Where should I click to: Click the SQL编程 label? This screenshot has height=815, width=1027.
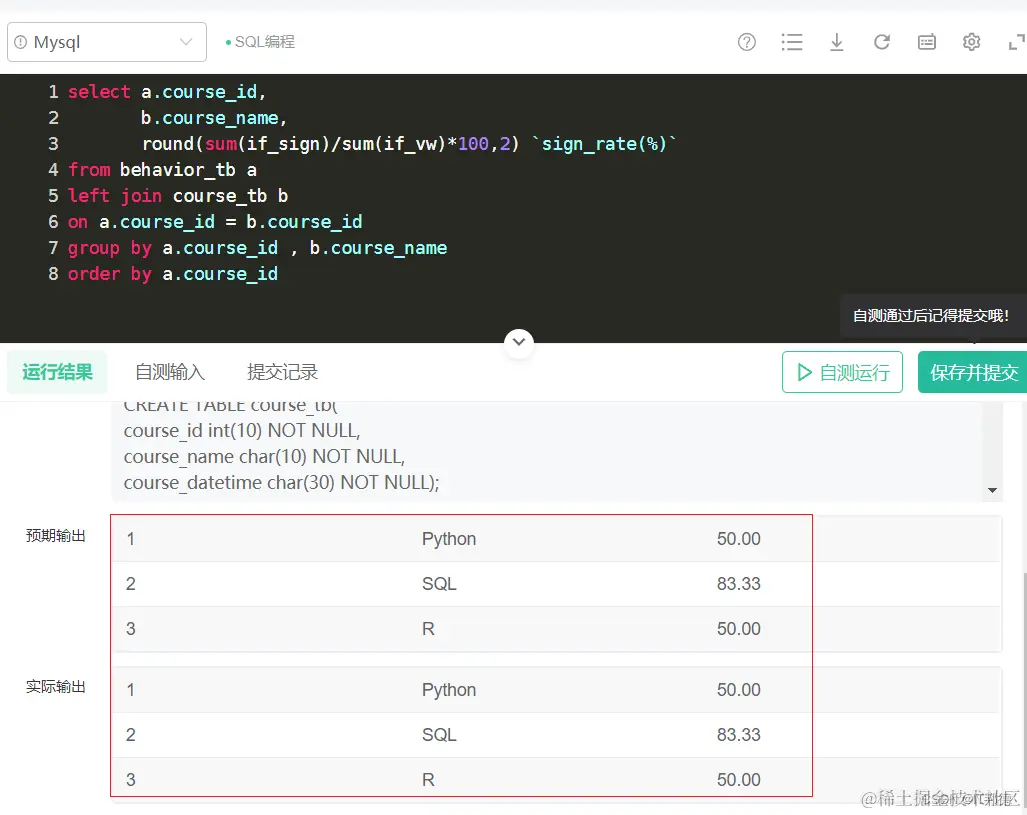(x=265, y=42)
